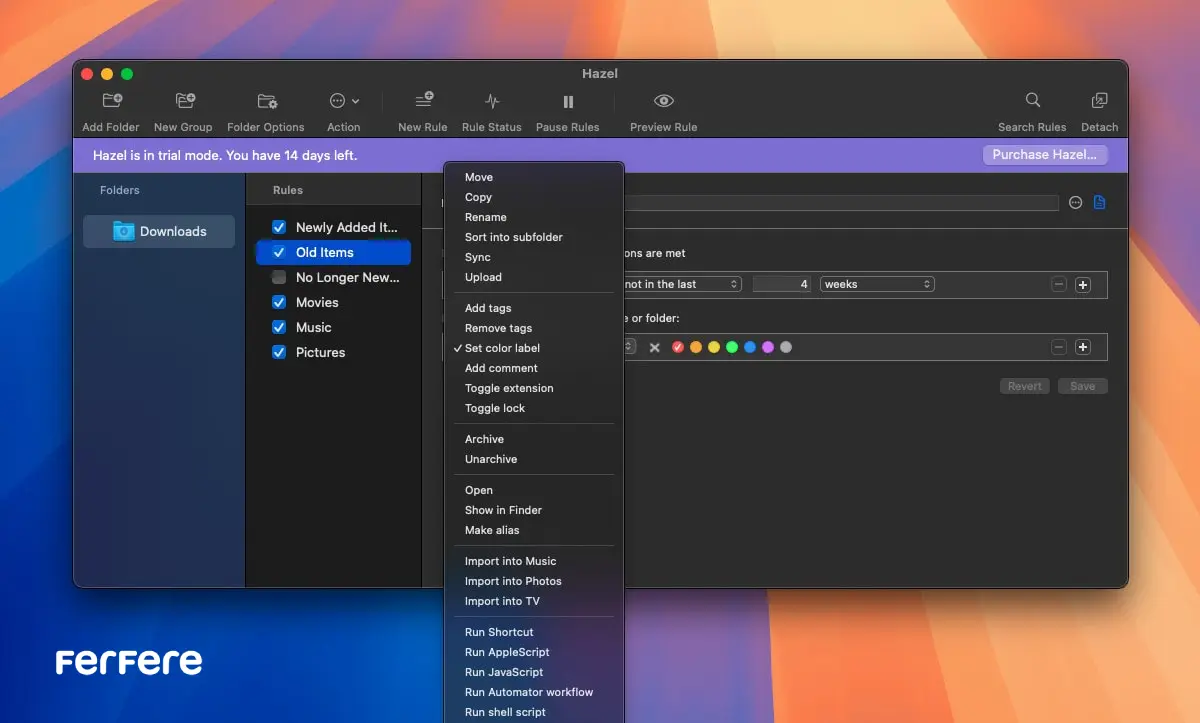Open Search Rules magnifier icon

click(x=1032, y=101)
